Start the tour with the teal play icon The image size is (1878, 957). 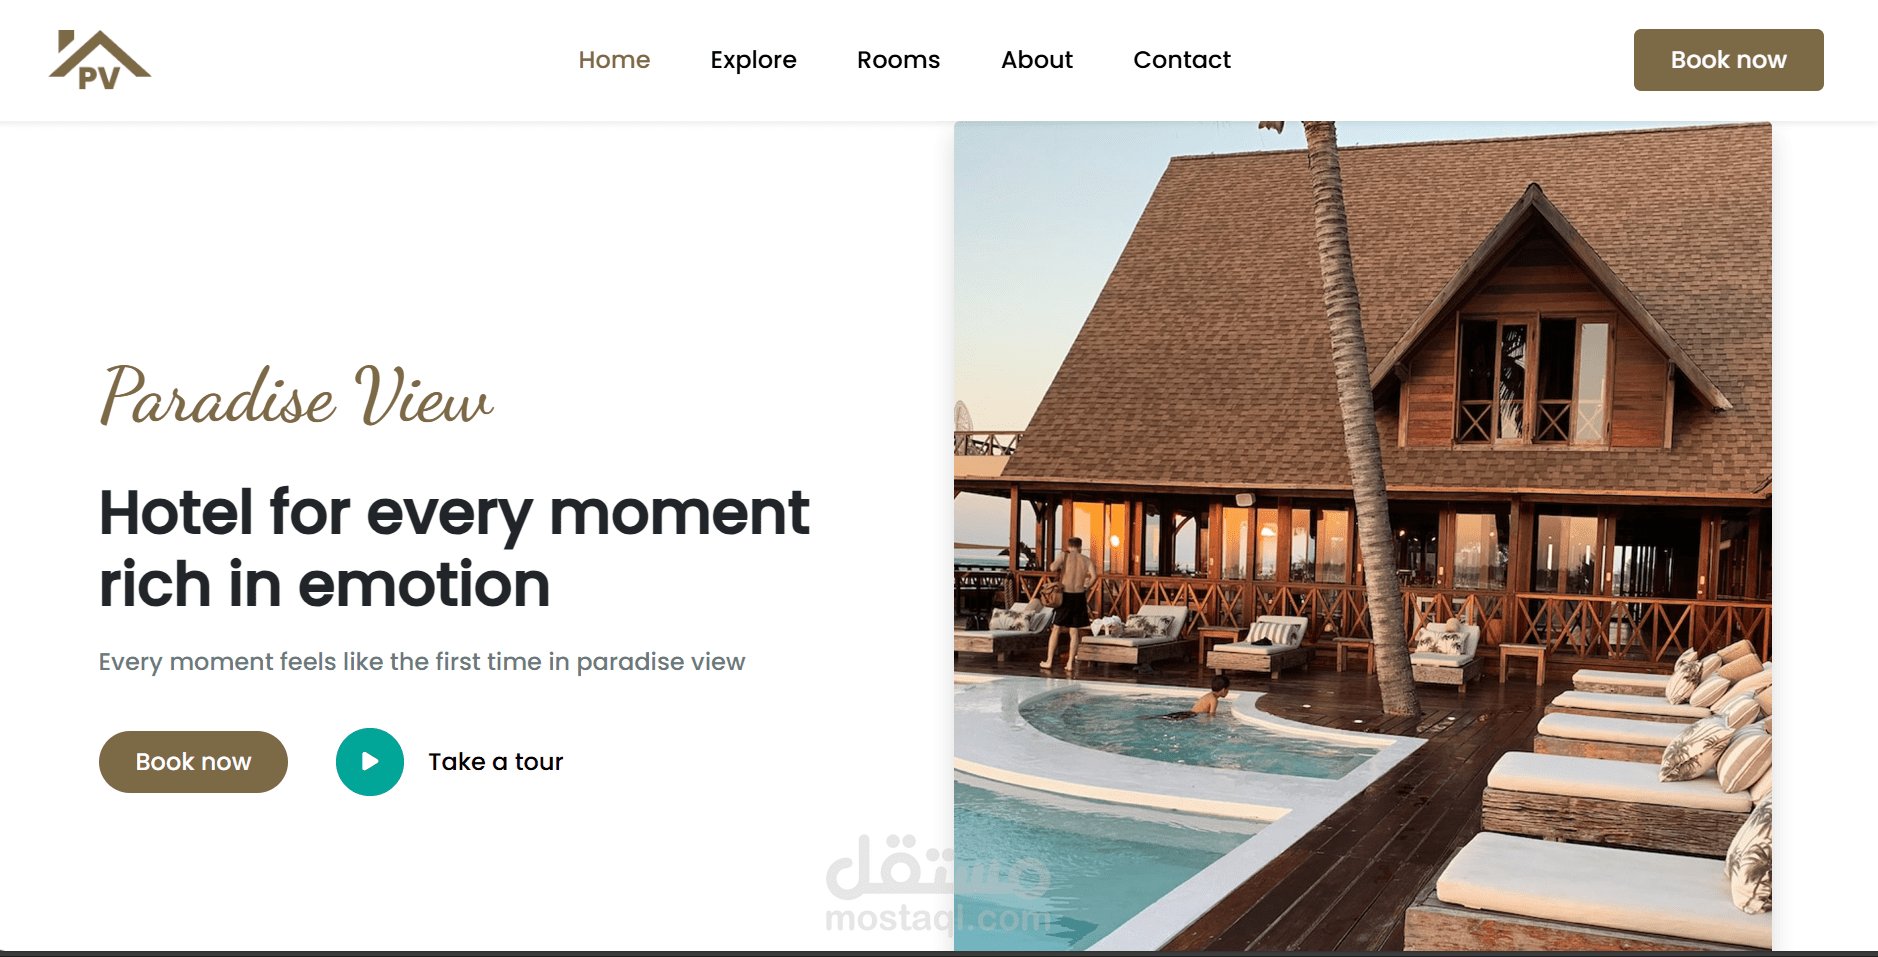(370, 762)
